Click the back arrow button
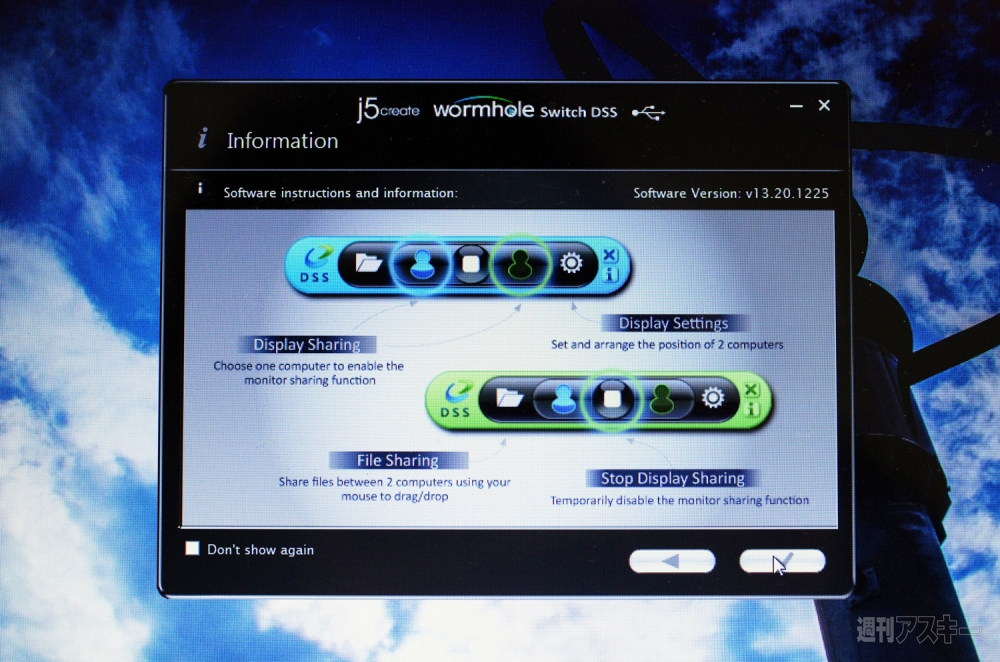This screenshot has height=662, width=1000. 672,561
